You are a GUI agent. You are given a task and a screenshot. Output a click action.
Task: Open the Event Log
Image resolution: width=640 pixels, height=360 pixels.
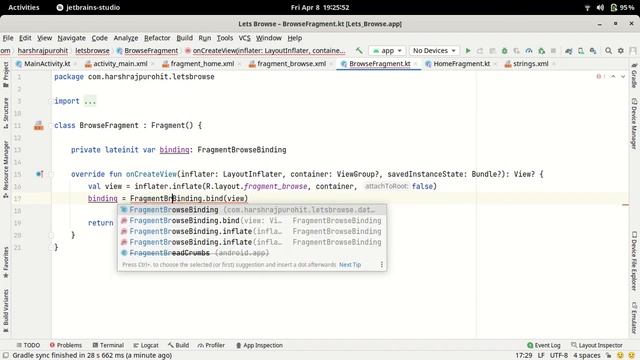click(x=544, y=345)
